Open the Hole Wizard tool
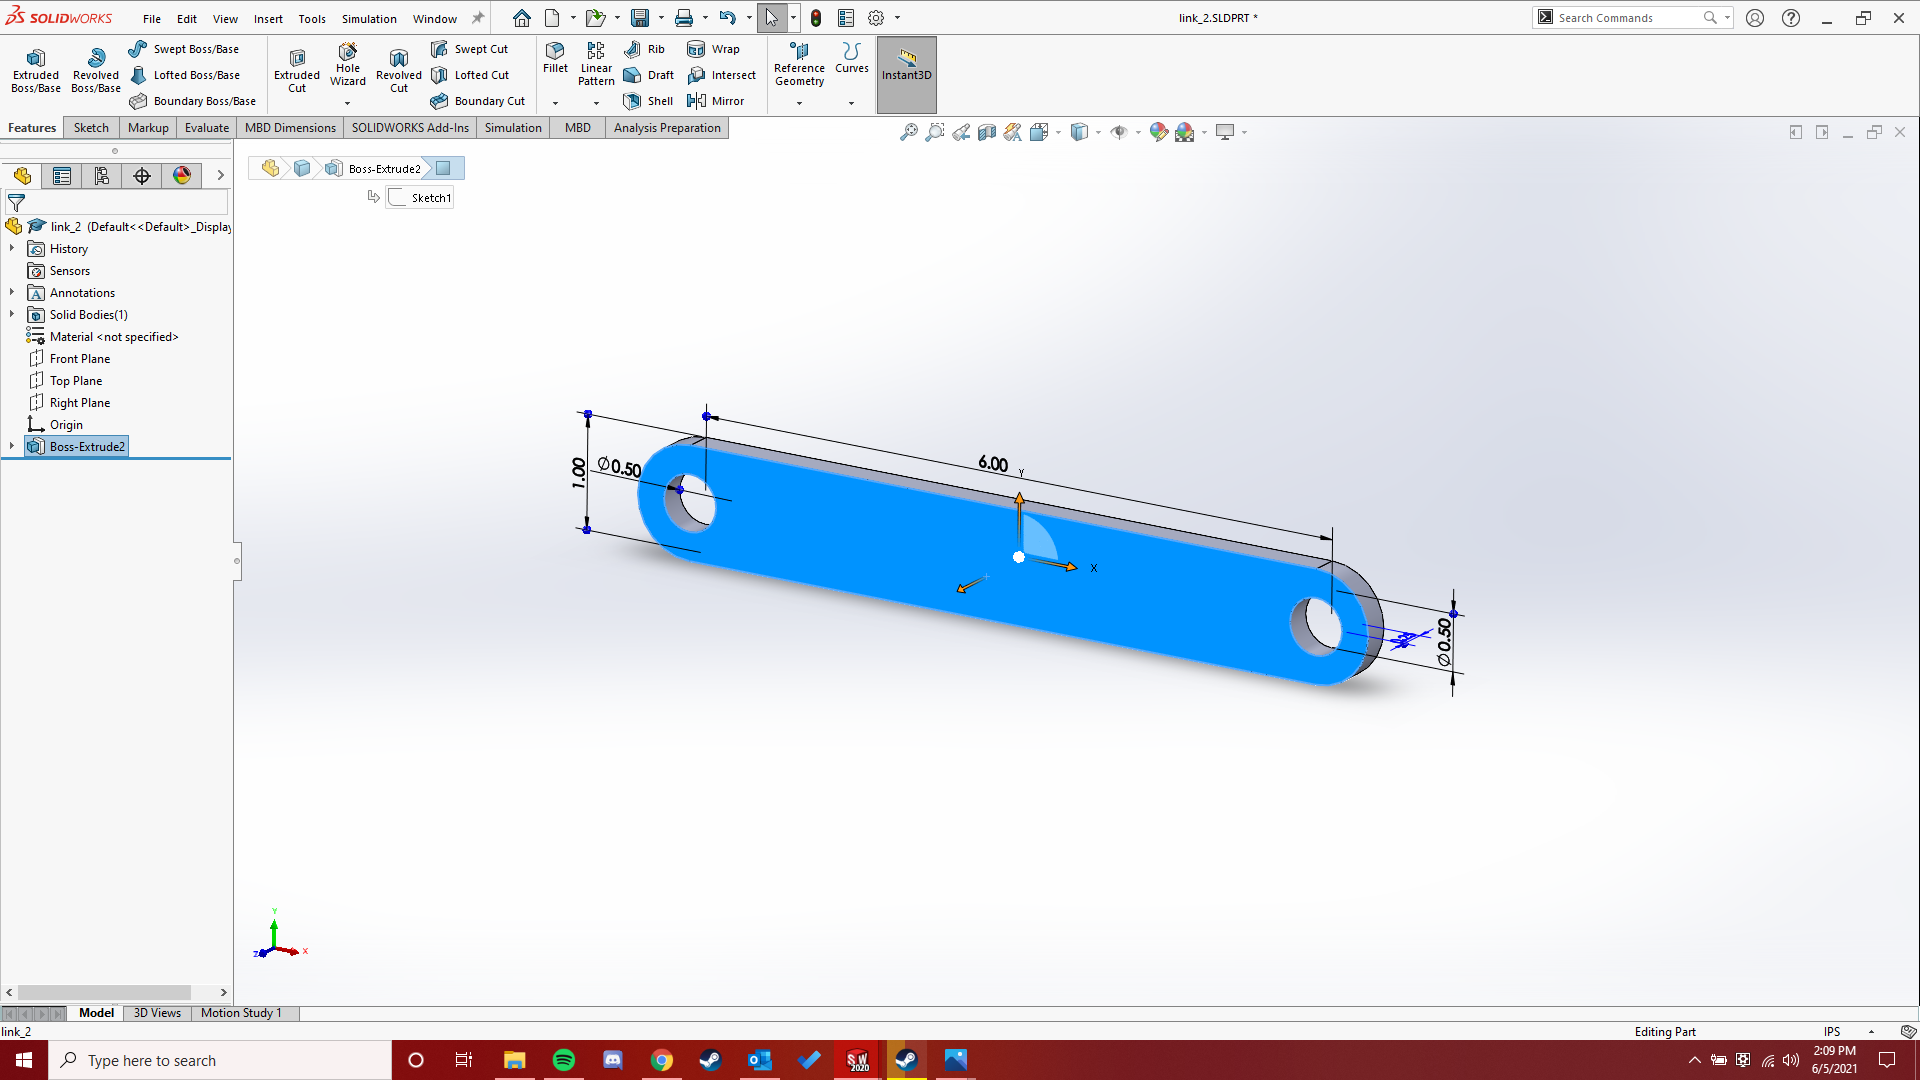 click(x=347, y=68)
